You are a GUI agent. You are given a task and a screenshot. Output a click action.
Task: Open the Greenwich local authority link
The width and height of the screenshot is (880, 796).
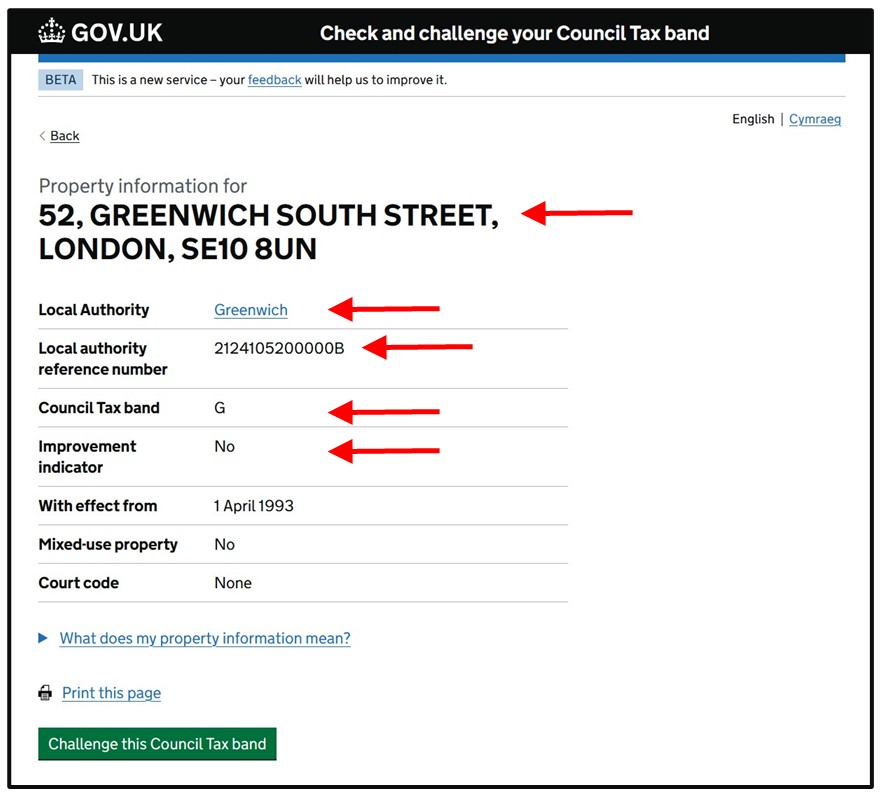(250, 310)
